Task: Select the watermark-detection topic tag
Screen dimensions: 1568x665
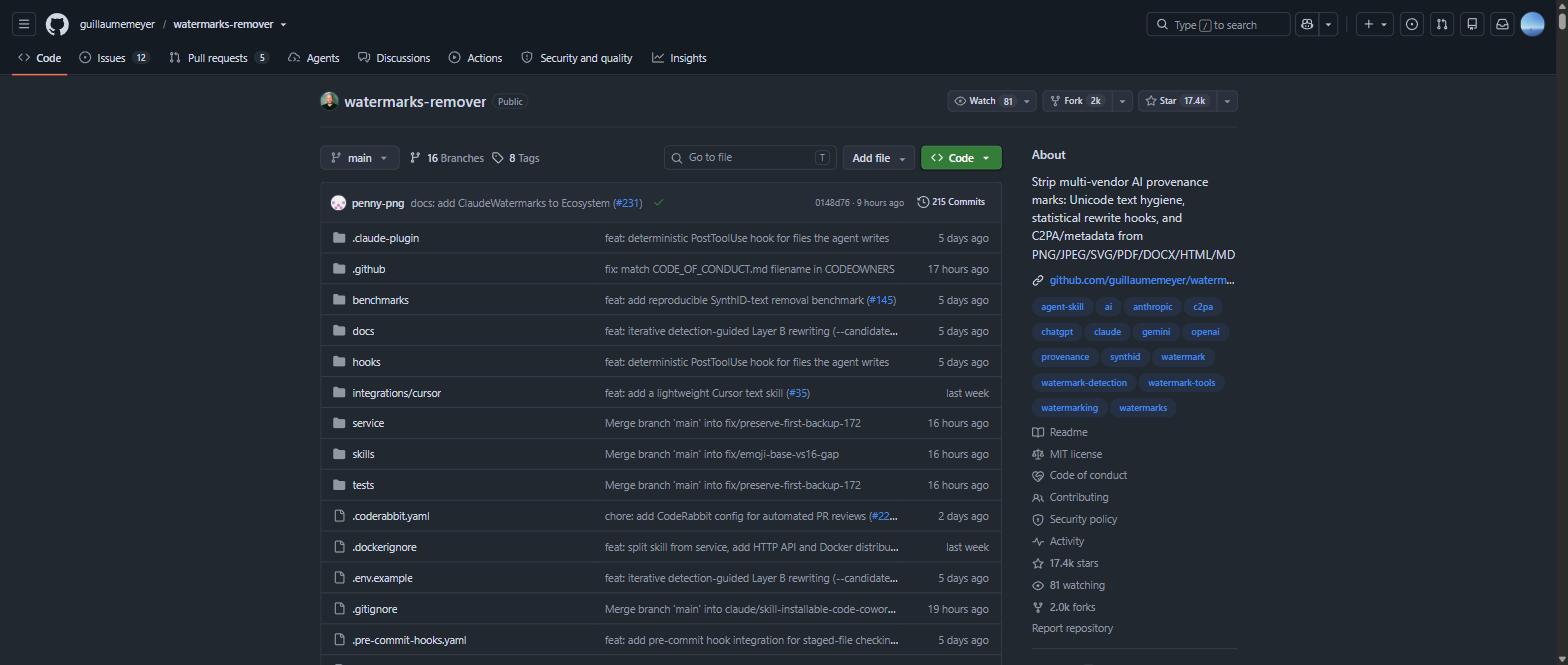Action: 1084,383
